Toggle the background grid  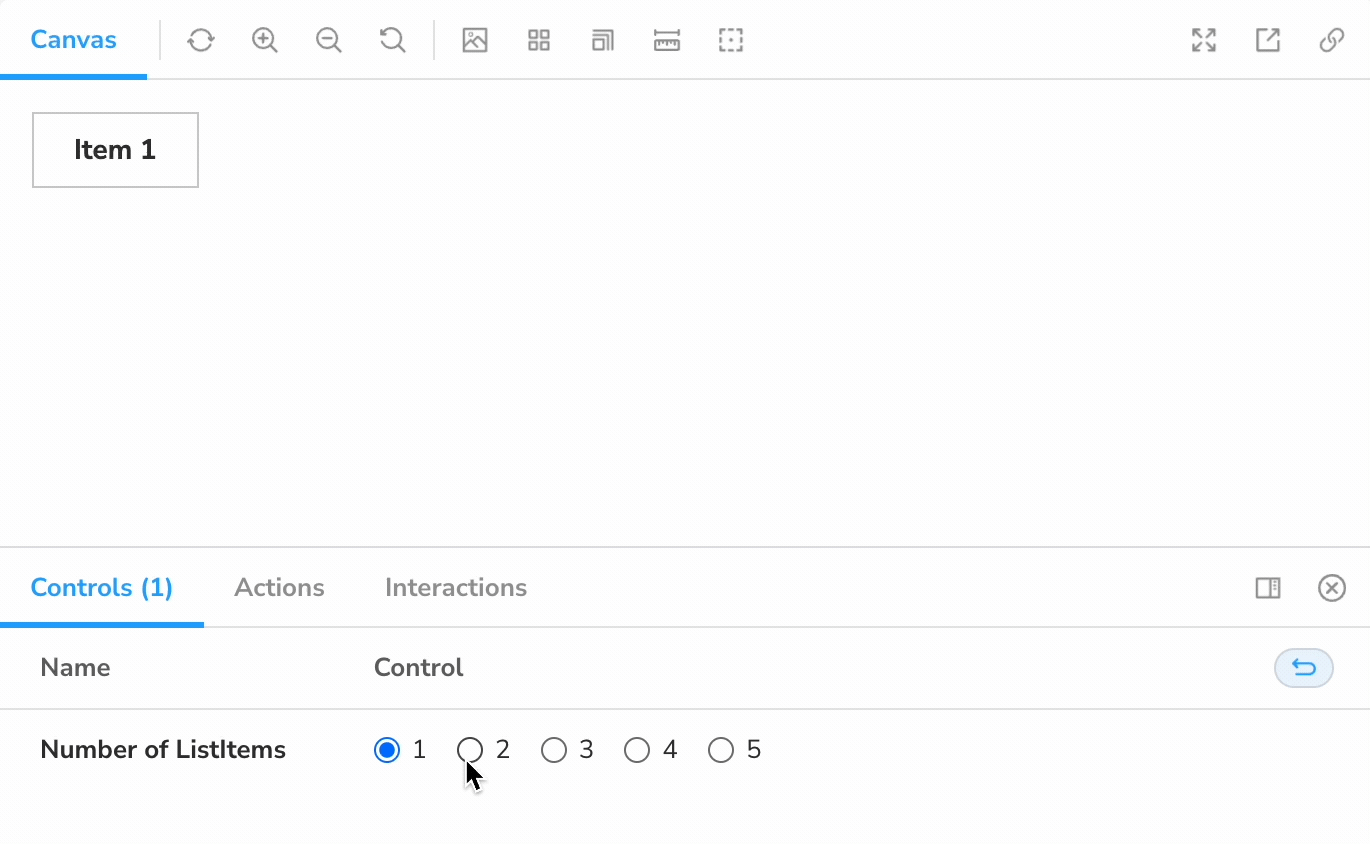click(x=539, y=40)
